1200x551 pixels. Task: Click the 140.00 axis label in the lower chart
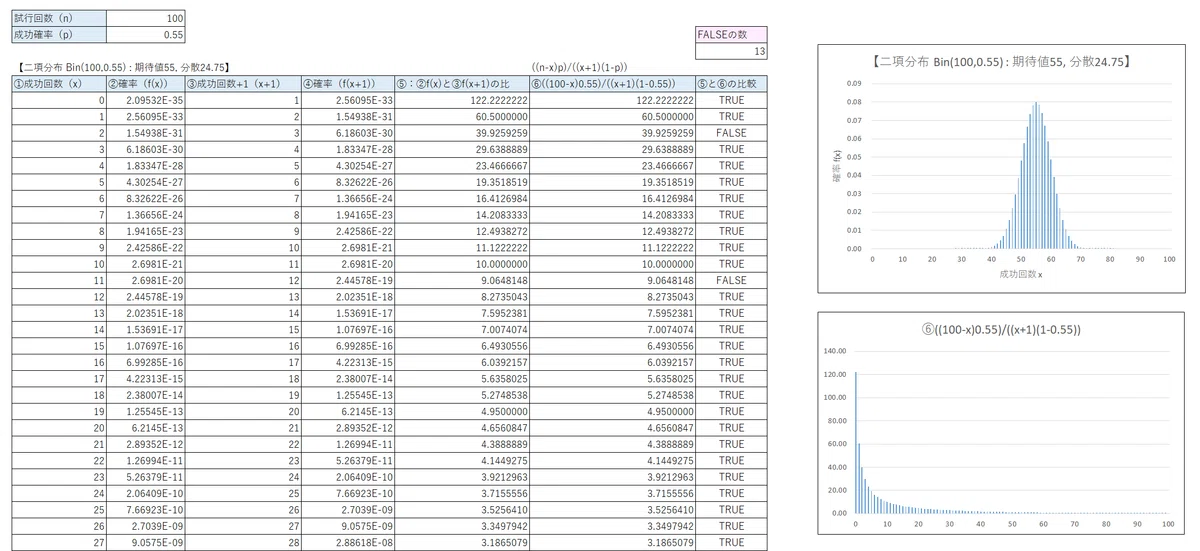point(836,352)
